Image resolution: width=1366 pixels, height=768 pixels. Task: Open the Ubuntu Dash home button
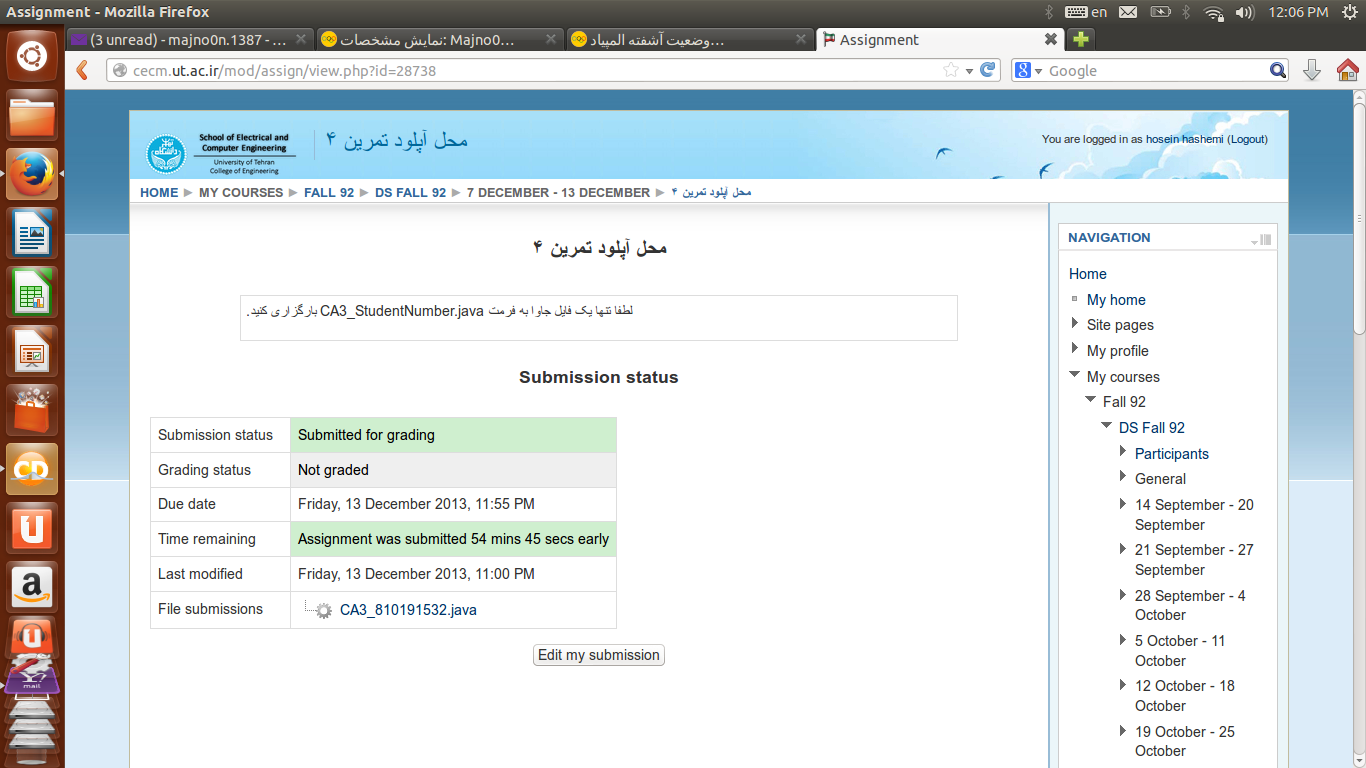click(32, 55)
